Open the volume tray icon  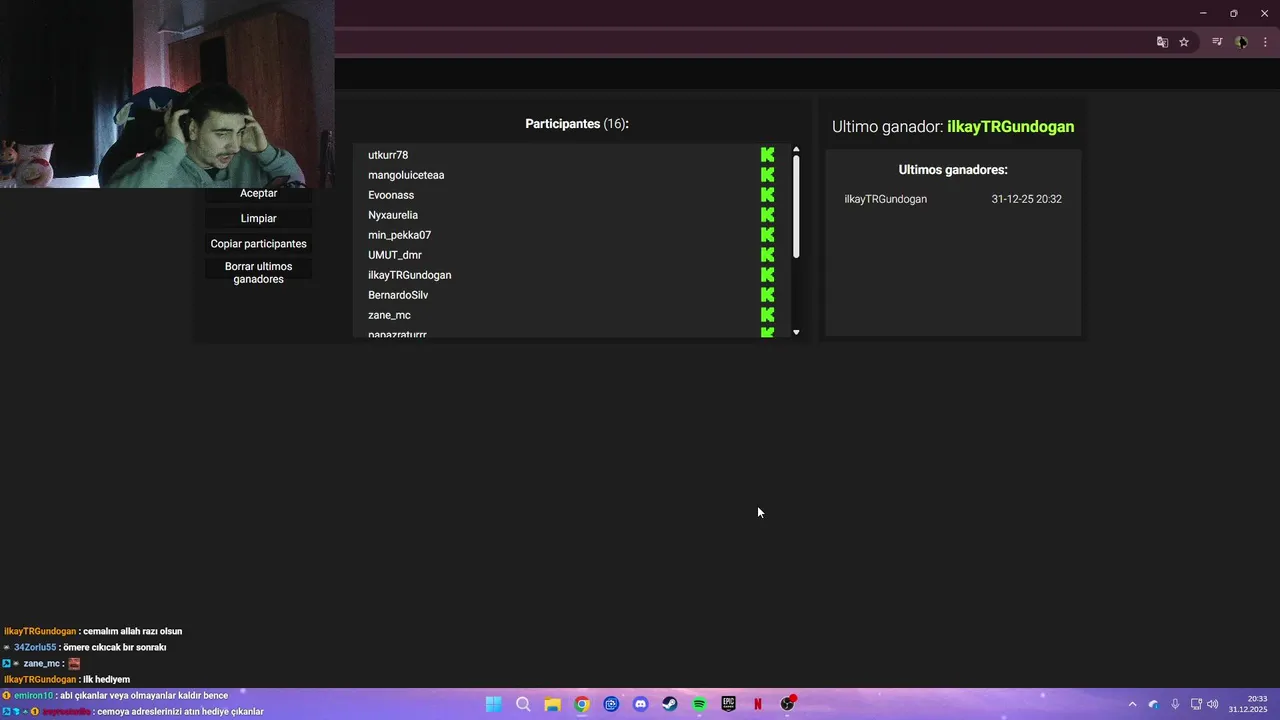click(1213, 704)
